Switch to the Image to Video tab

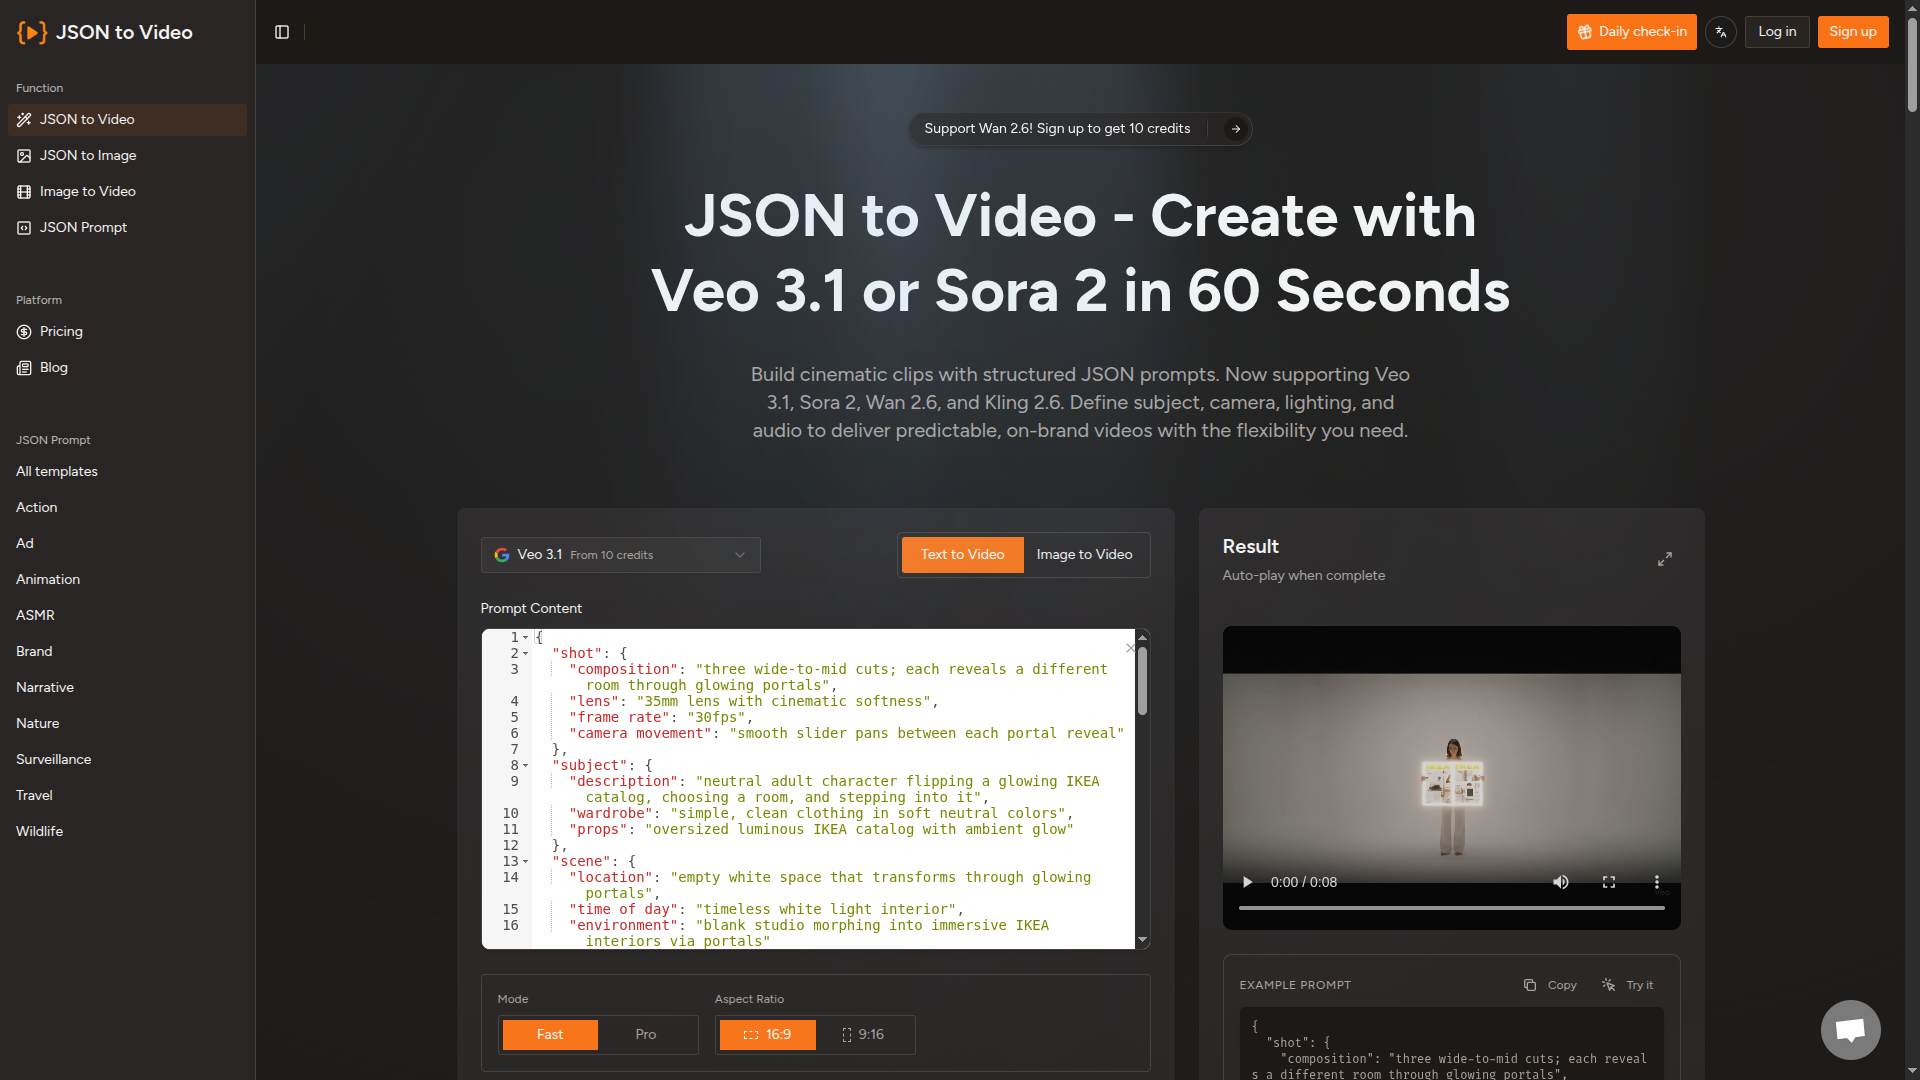[1084, 554]
